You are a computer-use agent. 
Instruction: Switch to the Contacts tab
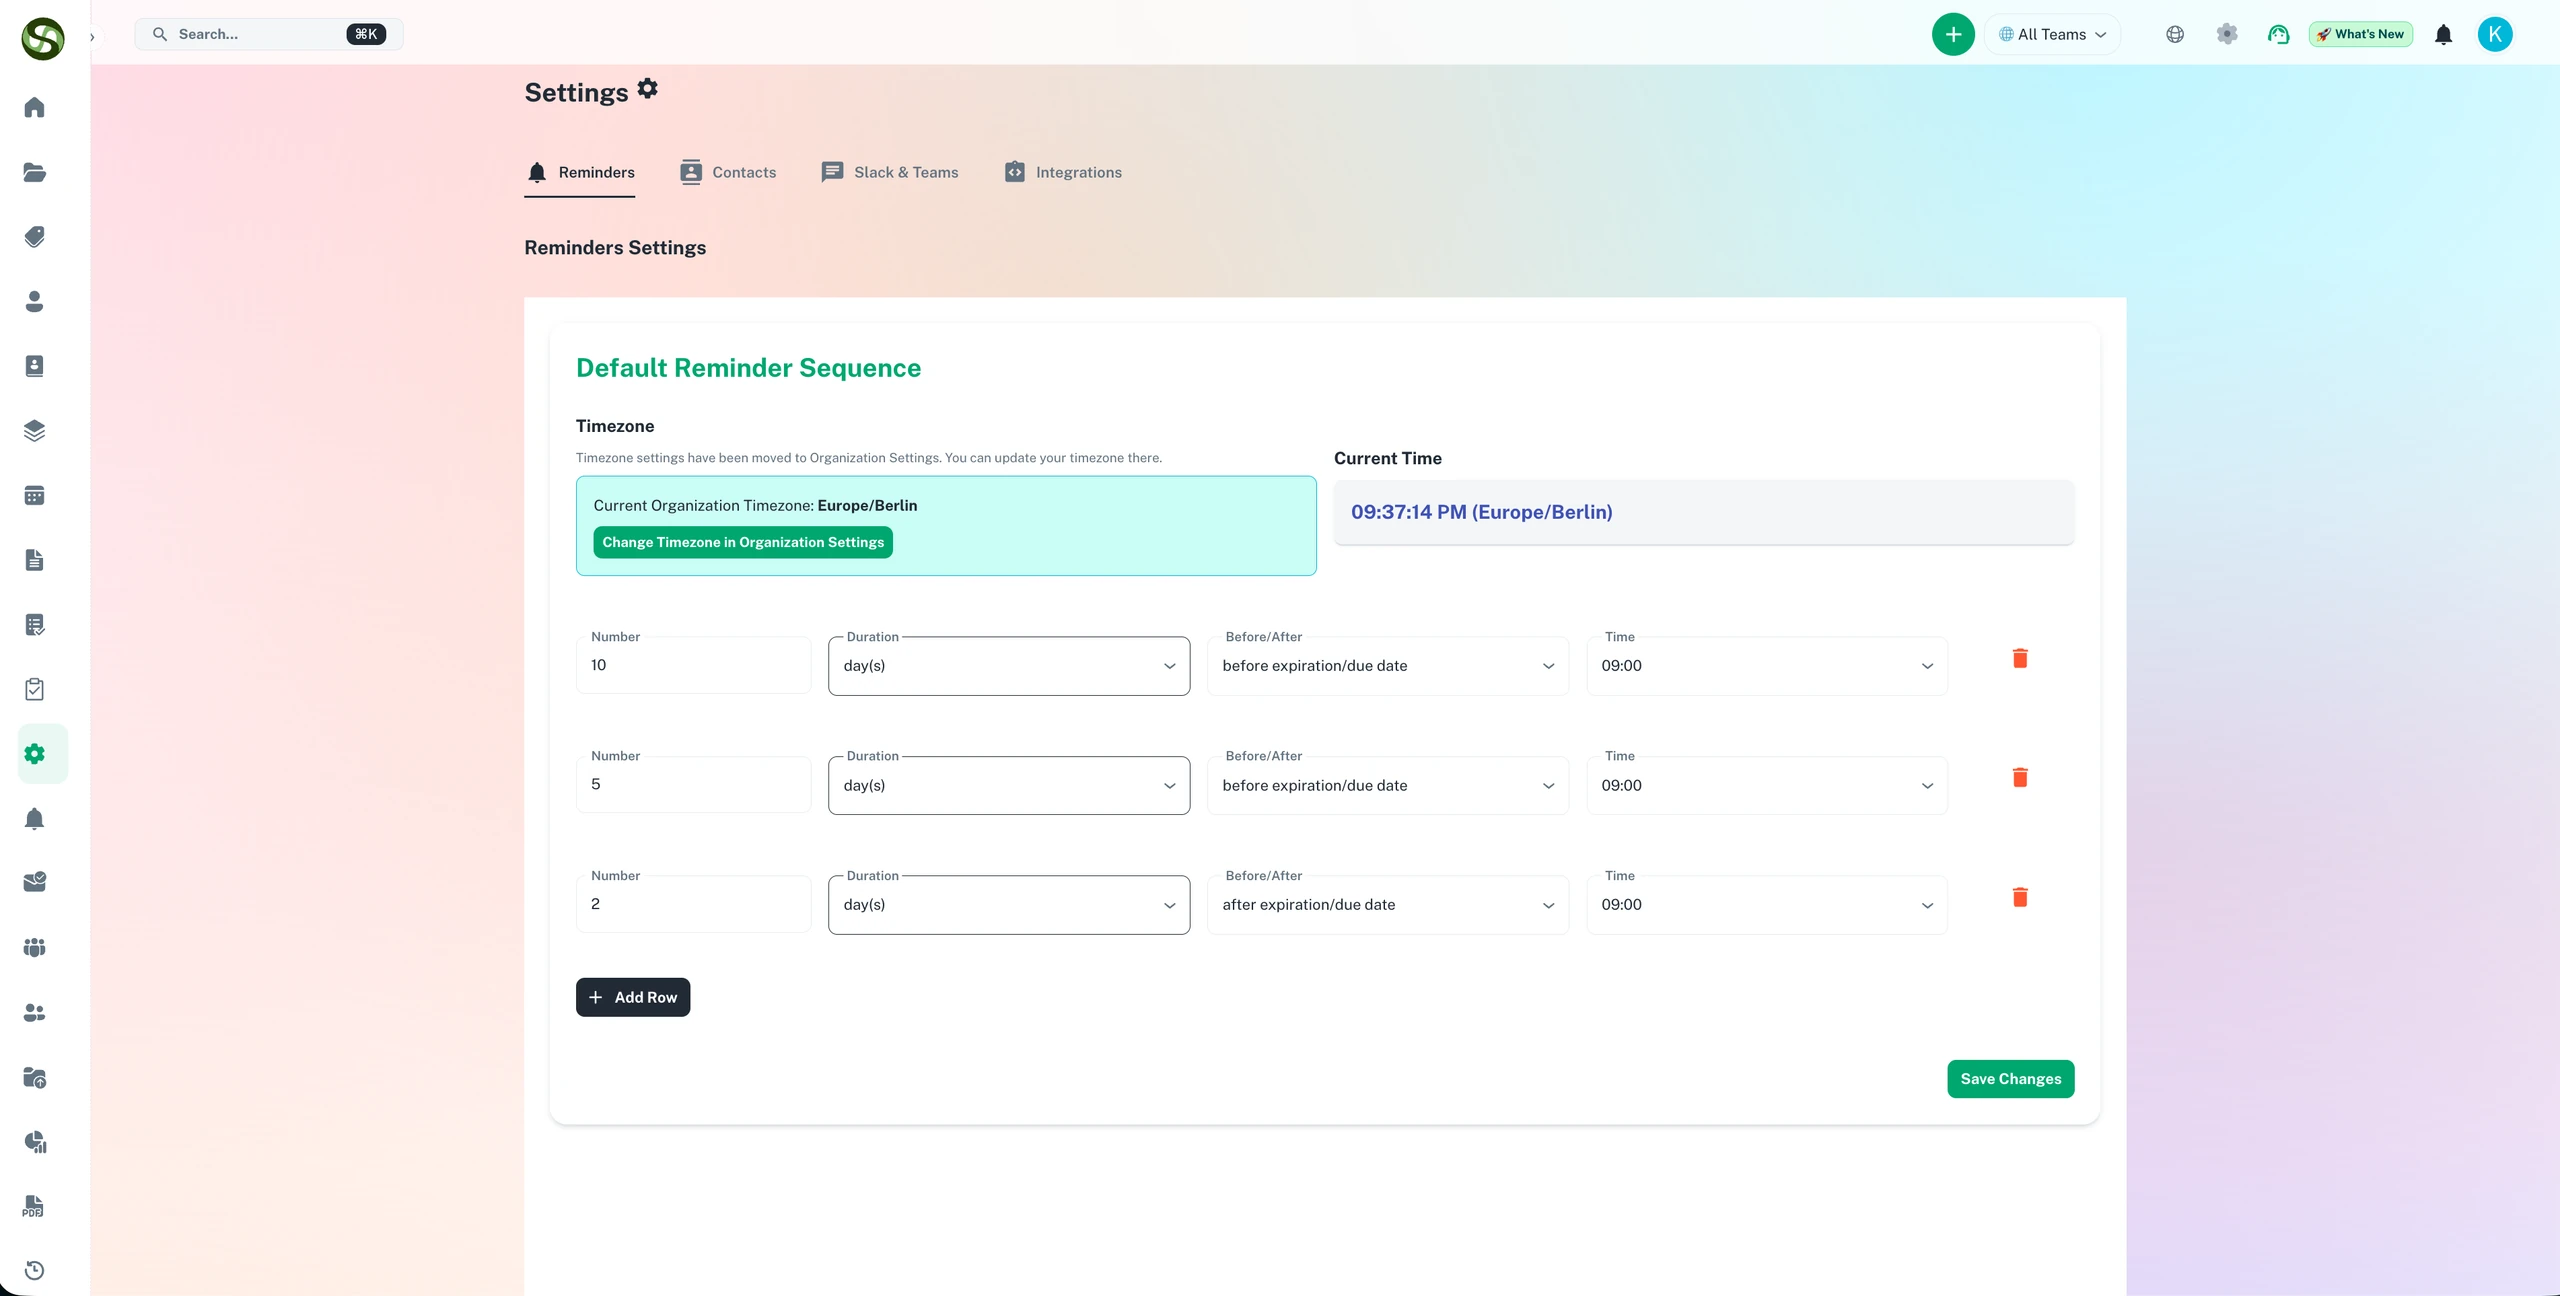(727, 172)
